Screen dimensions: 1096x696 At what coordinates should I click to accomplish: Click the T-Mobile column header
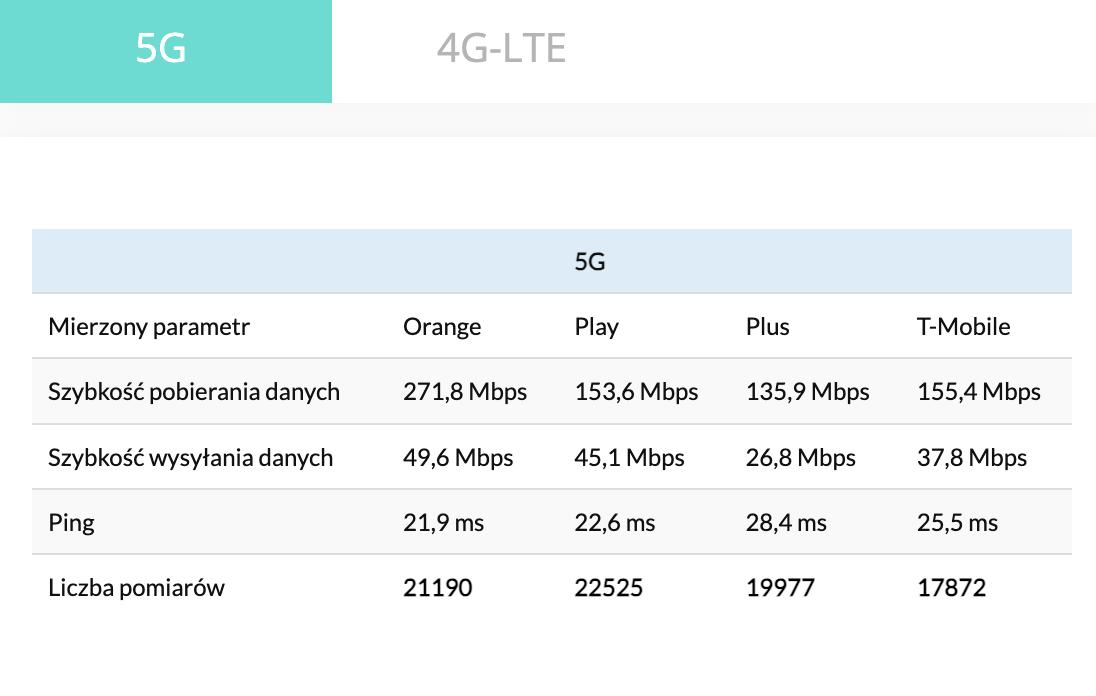(963, 327)
